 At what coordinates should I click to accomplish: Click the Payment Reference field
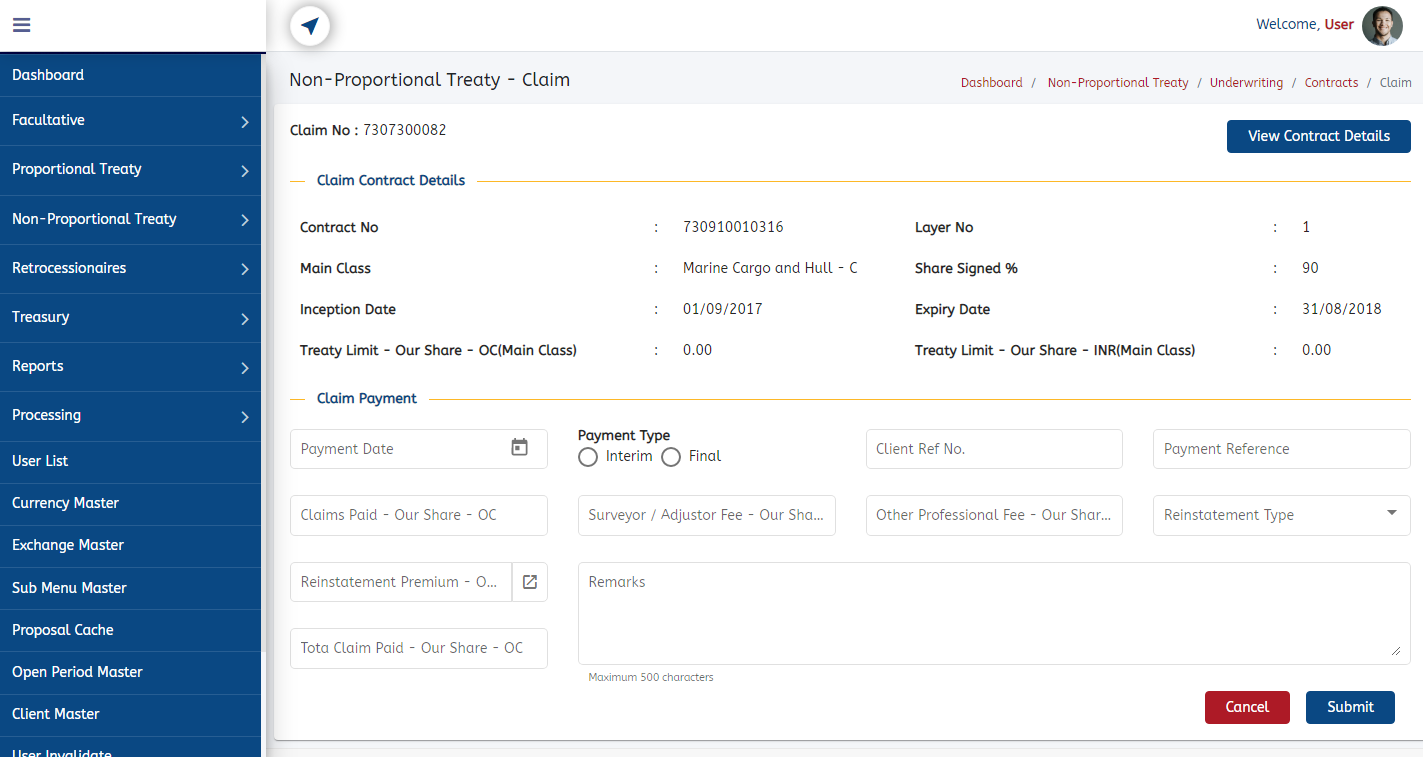tap(1281, 449)
